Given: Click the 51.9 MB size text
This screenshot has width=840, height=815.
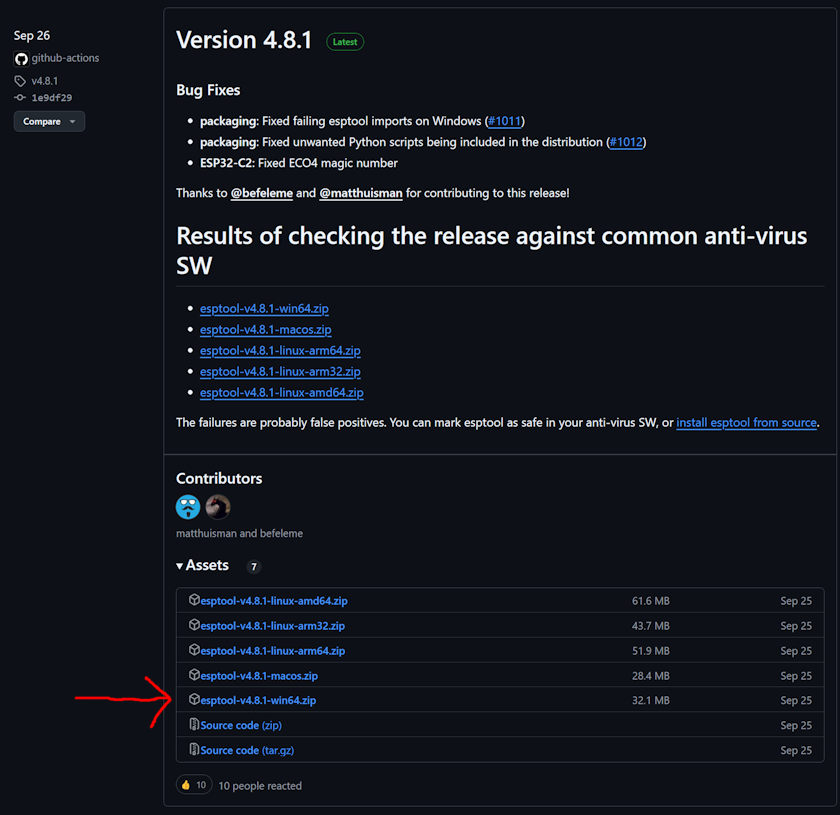Looking at the screenshot, I should click(650, 651).
